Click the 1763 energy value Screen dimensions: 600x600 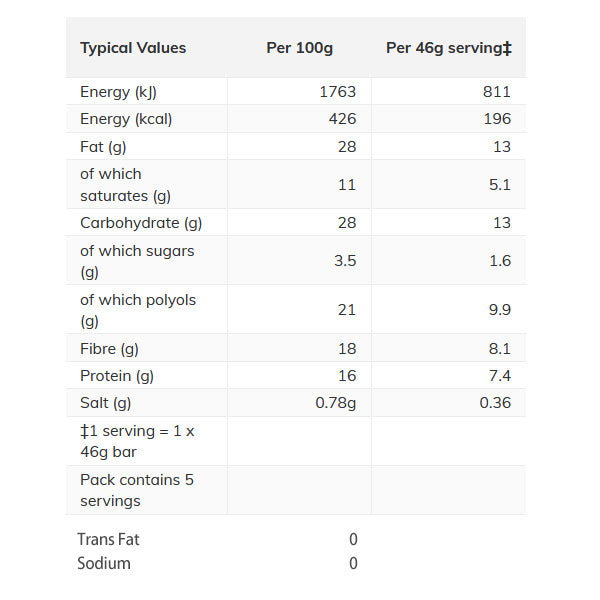click(x=337, y=92)
